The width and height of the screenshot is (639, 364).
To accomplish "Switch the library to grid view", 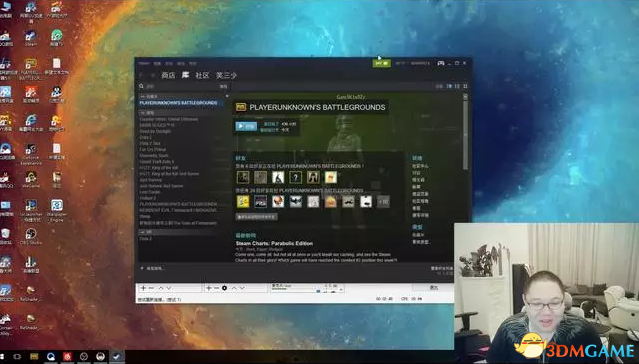I will coord(465,86).
